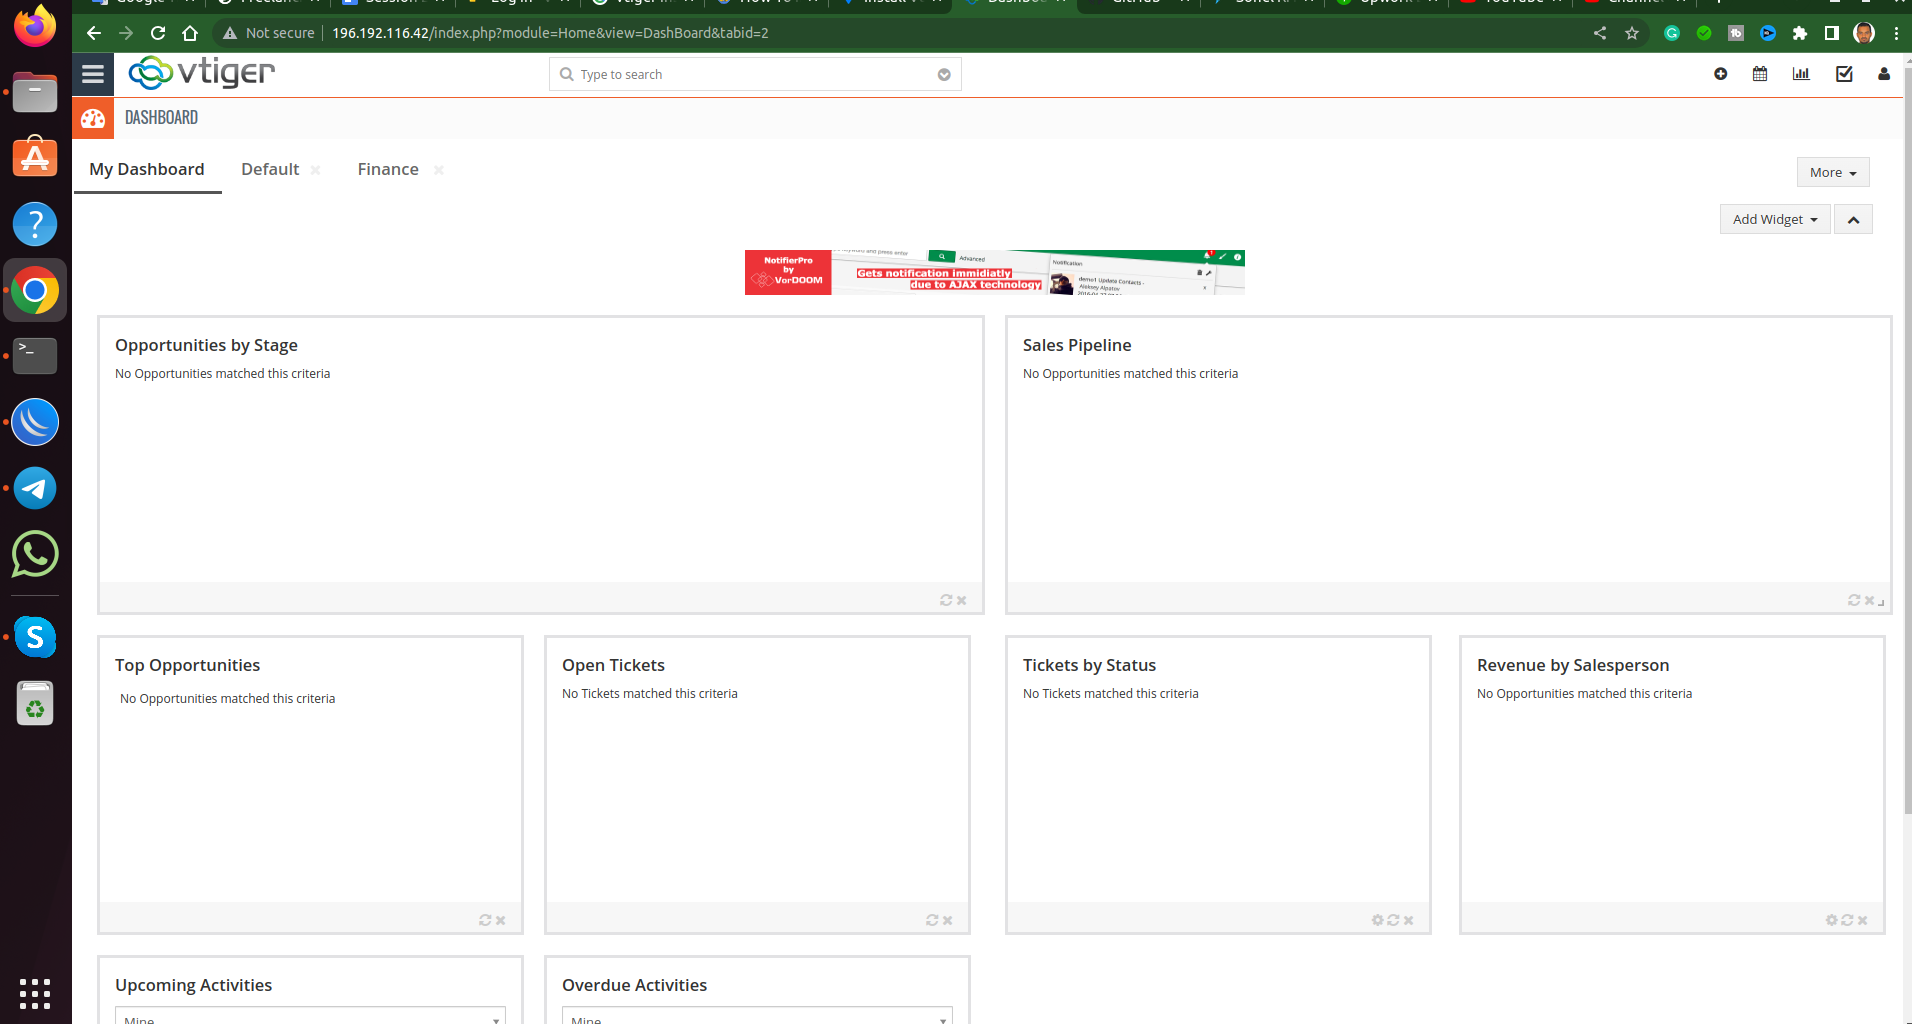Image resolution: width=1912 pixels, height=1024 pixels.
Task: Open the vtiger hamburger main menu
Action: (x=93, y=73)
